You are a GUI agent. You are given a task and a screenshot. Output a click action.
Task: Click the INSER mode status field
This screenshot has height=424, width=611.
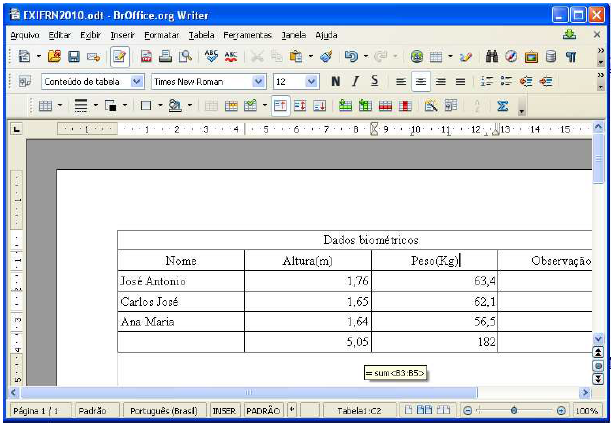coord(222,410)
